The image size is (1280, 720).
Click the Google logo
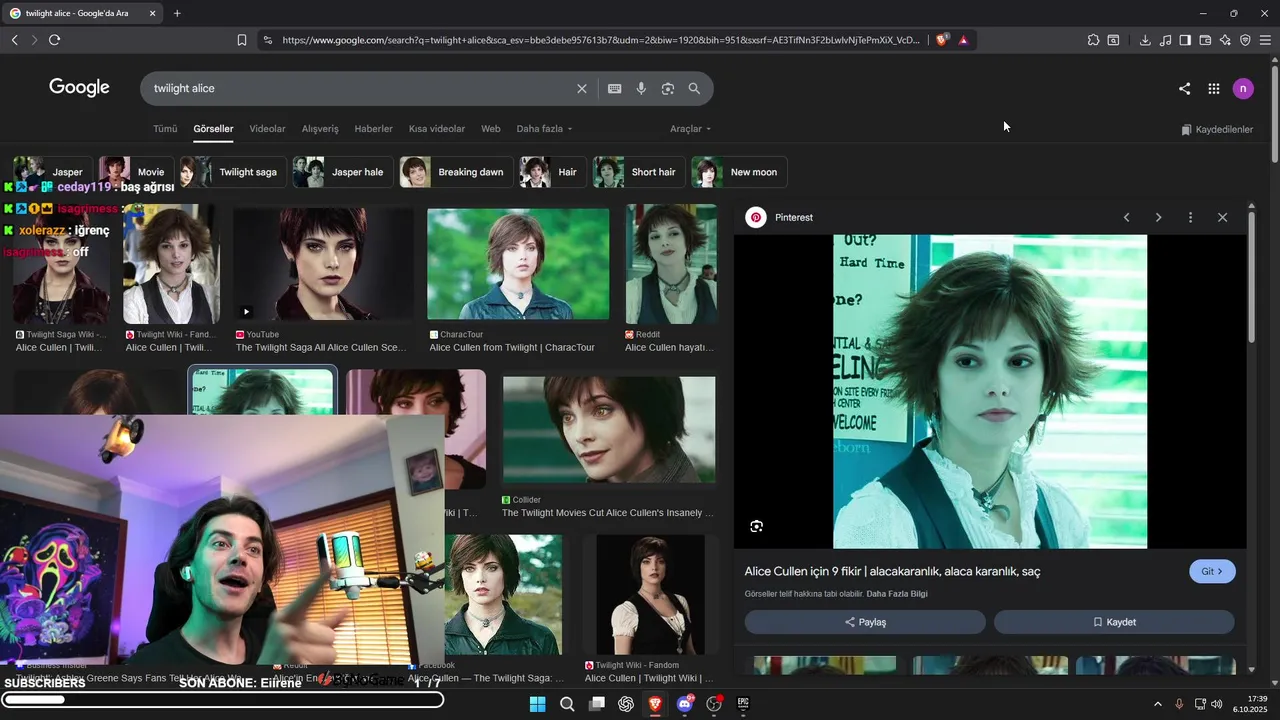(79, 88)
